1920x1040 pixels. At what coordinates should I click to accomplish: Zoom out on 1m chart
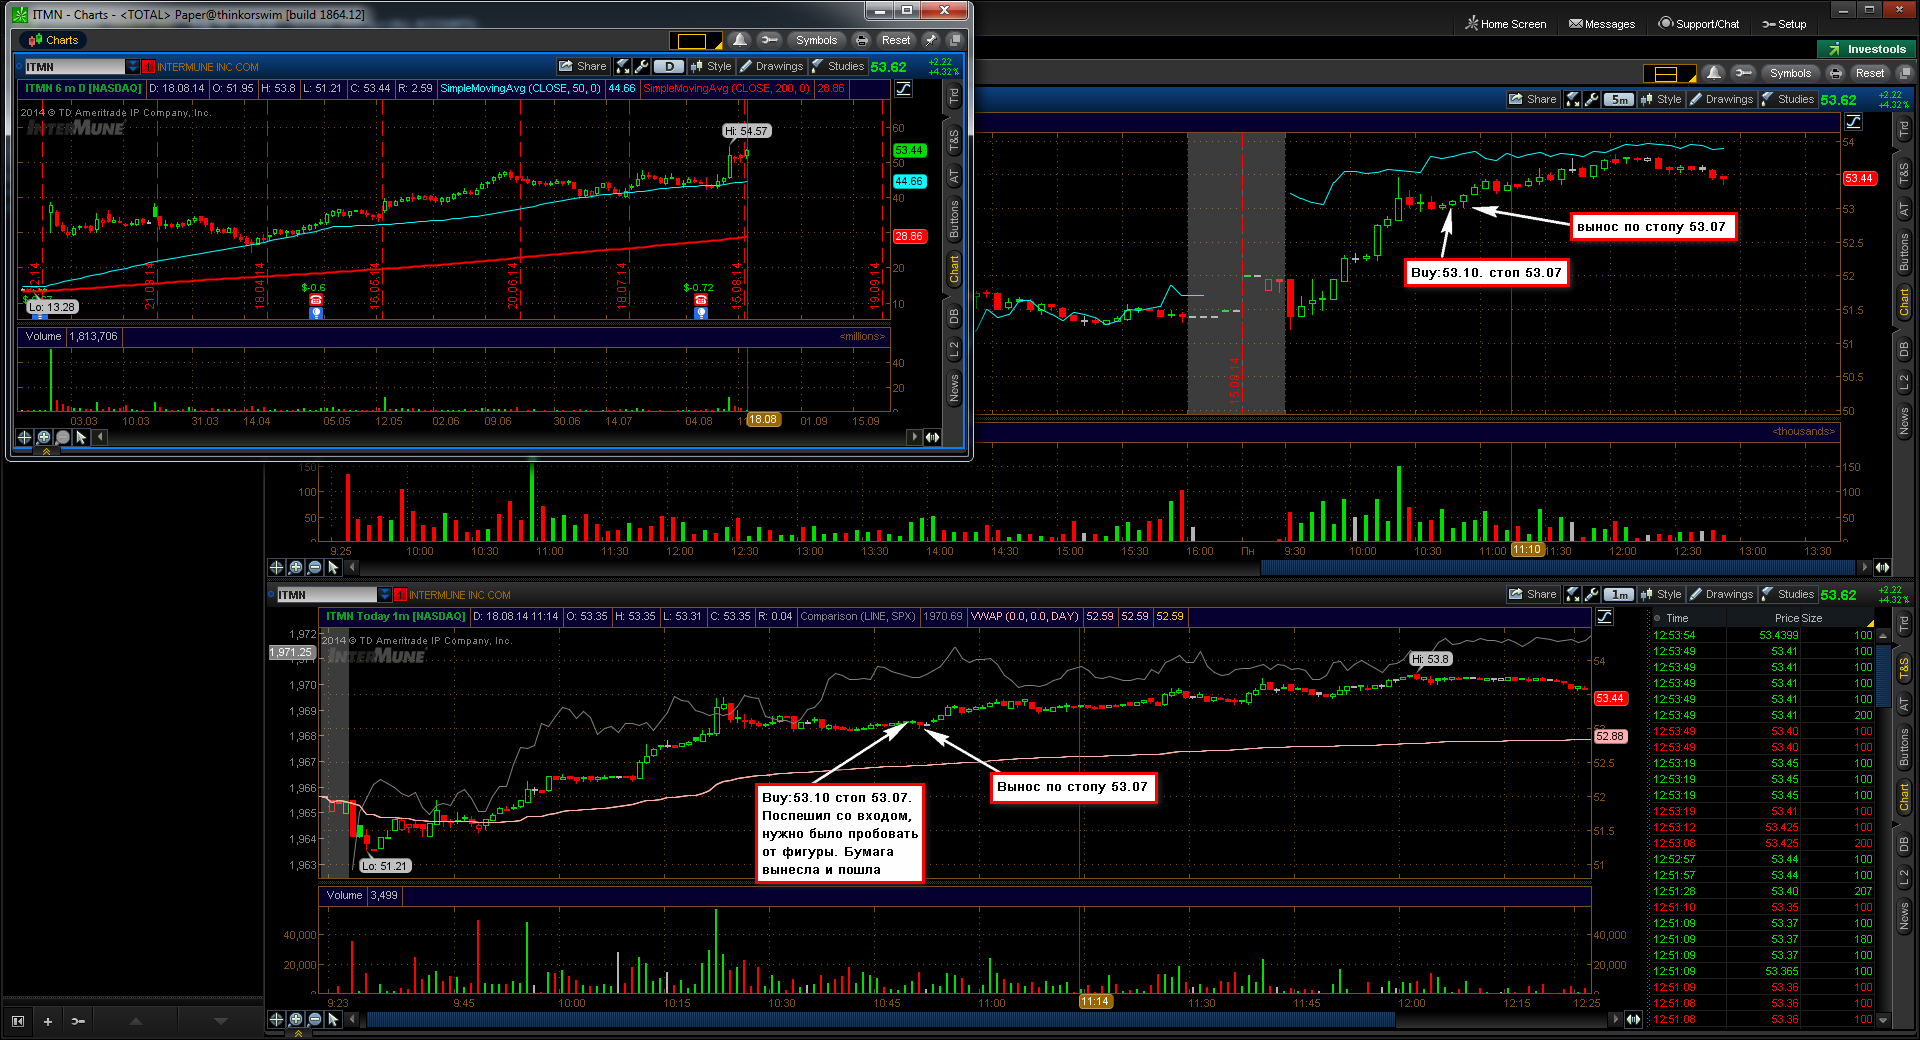click(315, 1019)
